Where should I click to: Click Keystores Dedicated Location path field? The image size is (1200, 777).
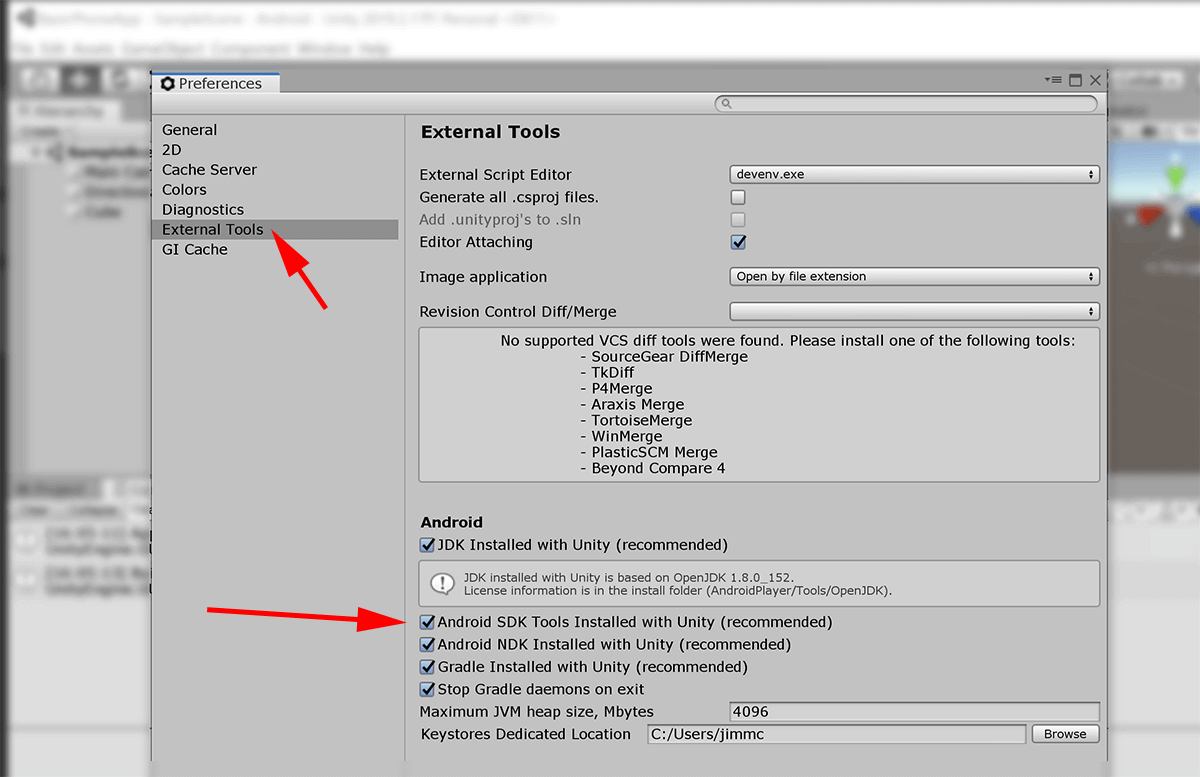(x=836, y=734)
